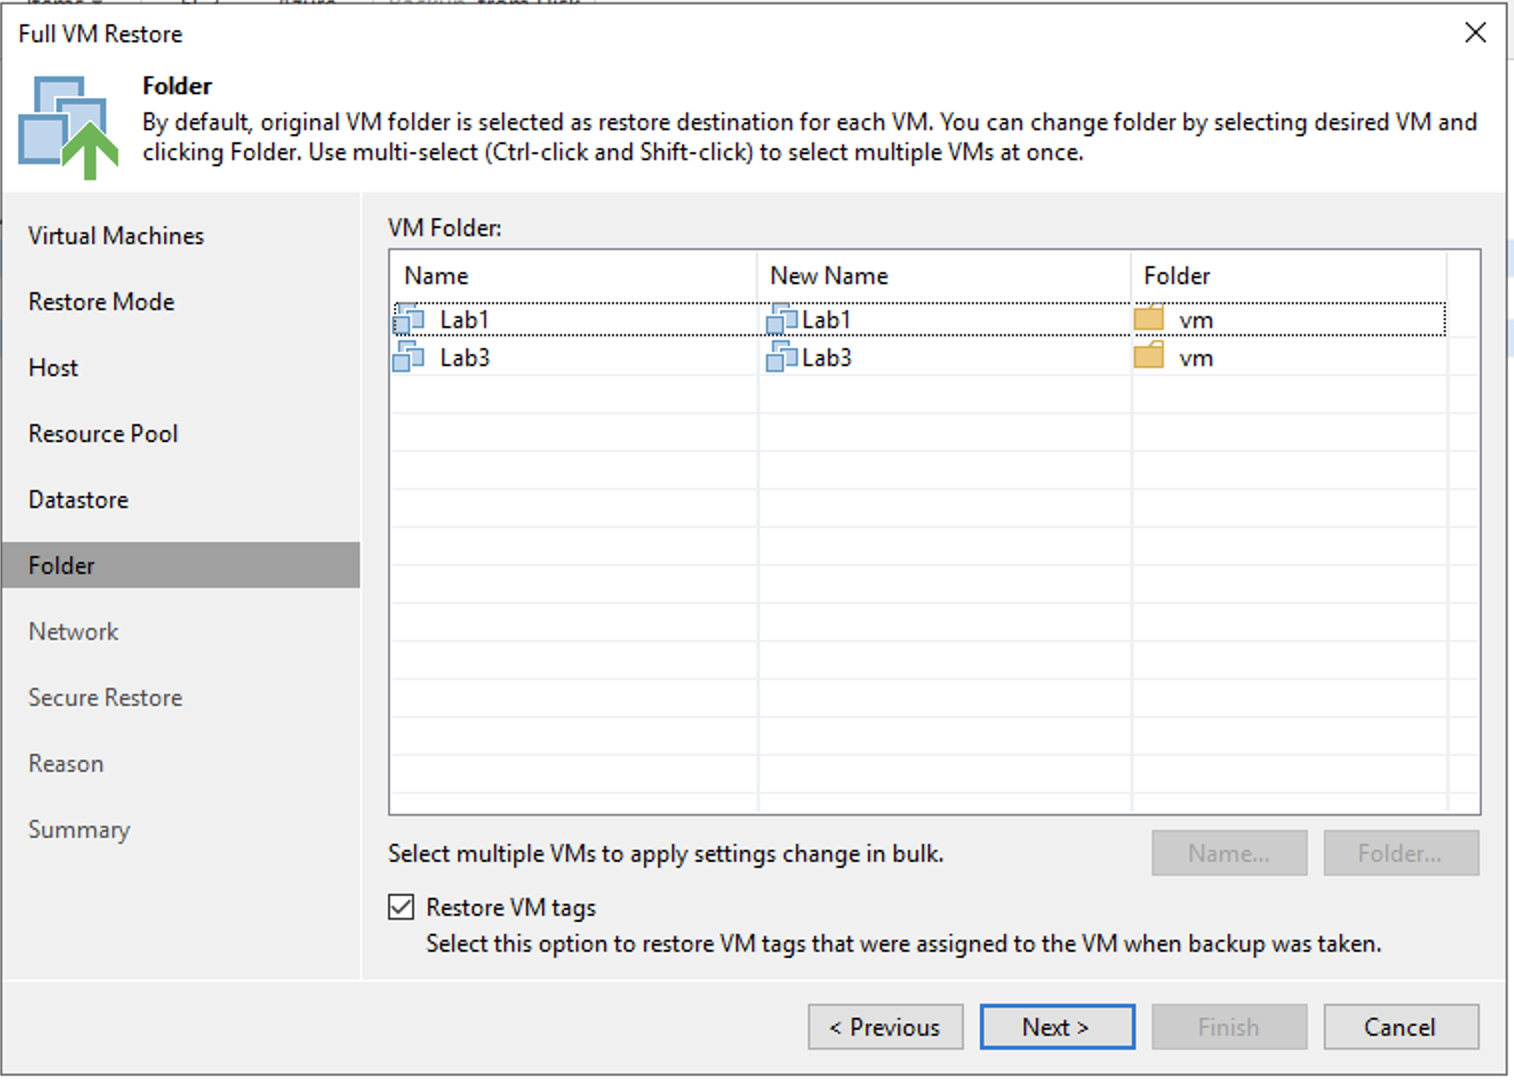Close the Full VM Restore dialog
Screen dimensions: 1514x1080
(x=1475, y=33)
